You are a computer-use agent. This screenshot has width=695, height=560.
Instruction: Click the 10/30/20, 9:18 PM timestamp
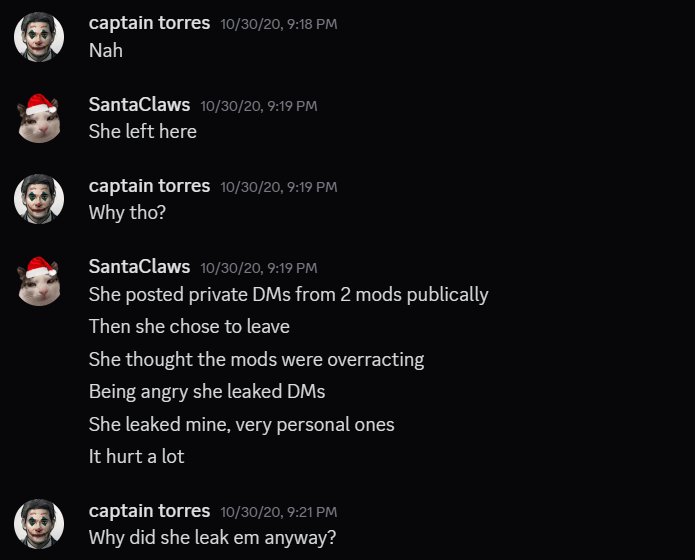[x=279, y=24]
